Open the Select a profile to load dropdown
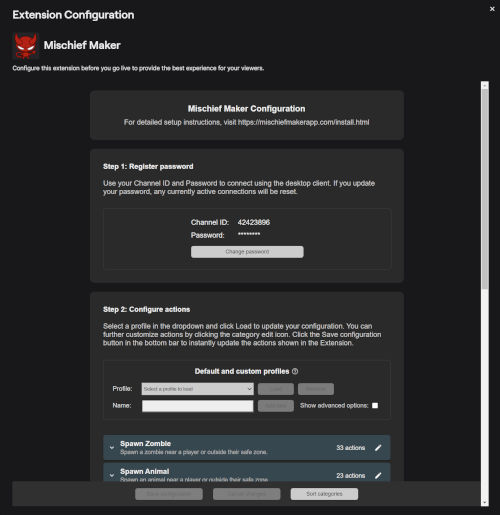The height and width of the screenshot is (515, 500). (x=197, y=389)
